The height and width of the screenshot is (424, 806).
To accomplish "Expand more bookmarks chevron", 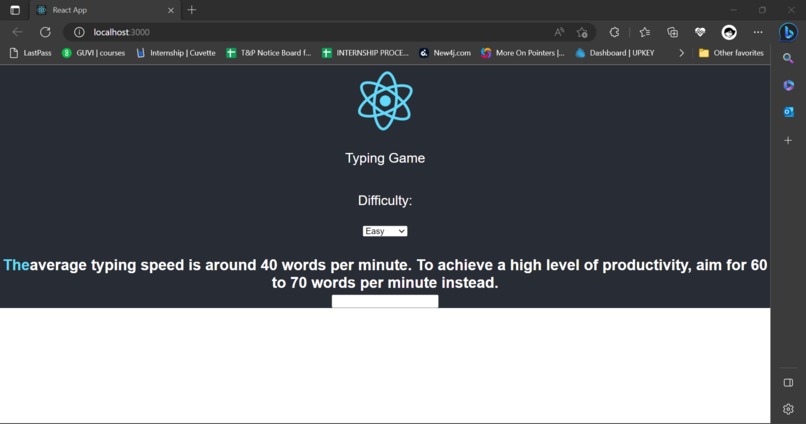I will click(682, 53).
